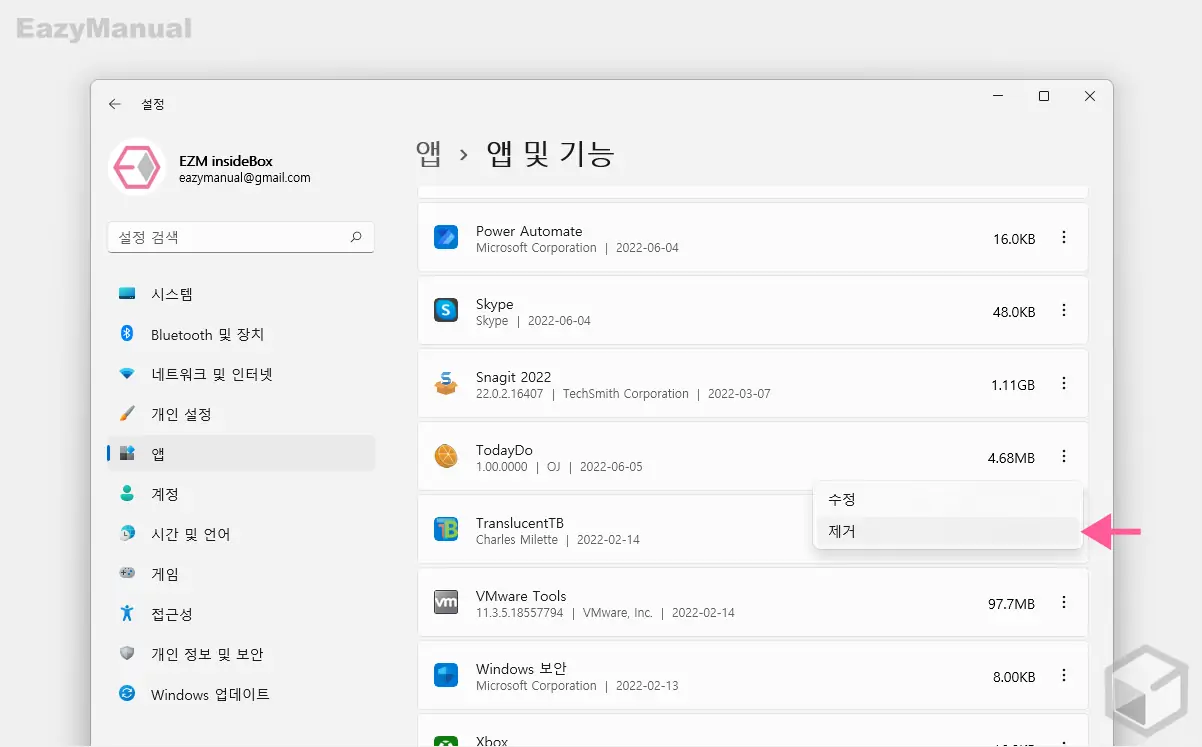Click the Windows 보안 shield icon
Image resolution: width=1202 pixels, height=747 pixels.
(x=446, y=675)
